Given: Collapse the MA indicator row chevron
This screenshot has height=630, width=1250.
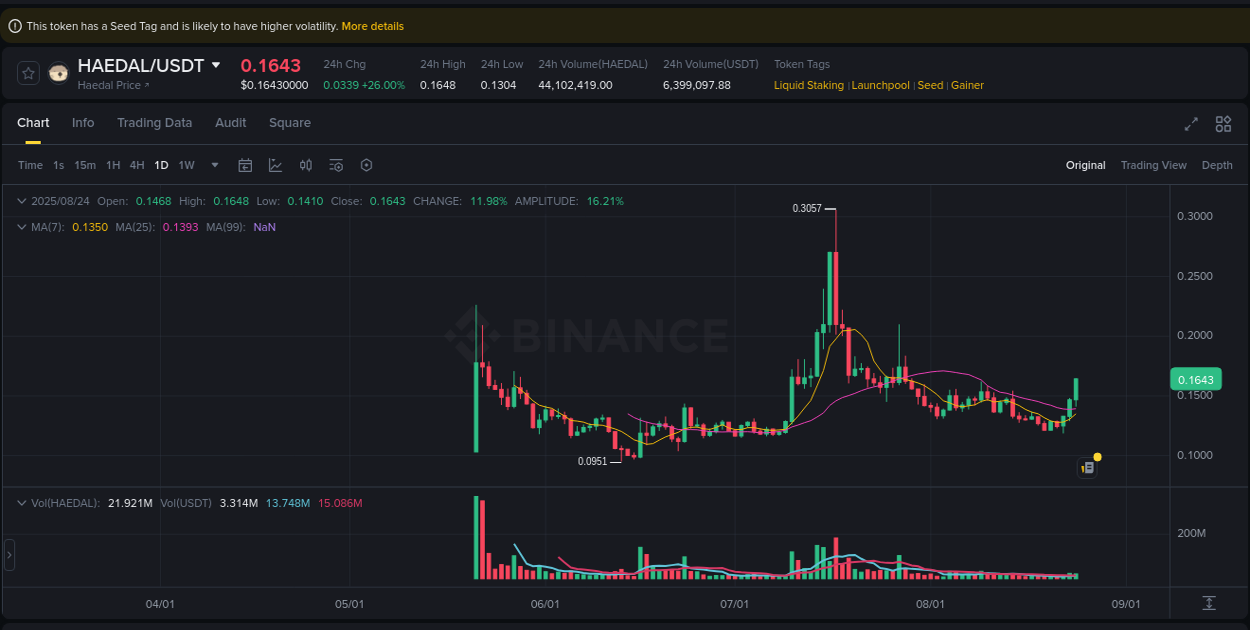Looking at the screenshot, I should pos(20,227).
